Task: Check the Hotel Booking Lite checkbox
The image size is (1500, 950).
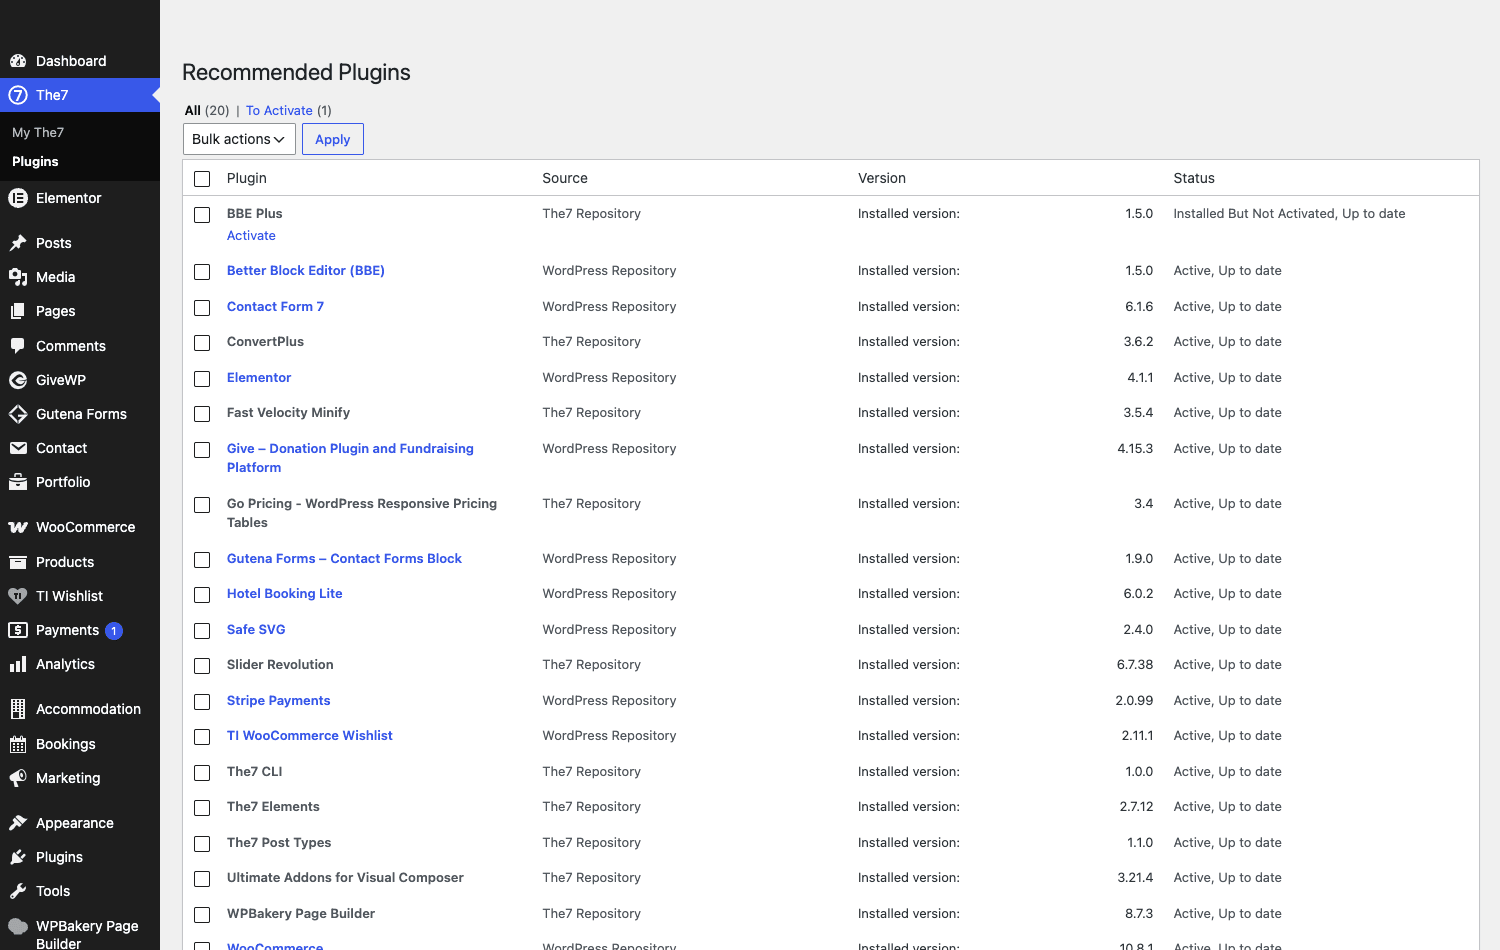Action: click(202, 595)
